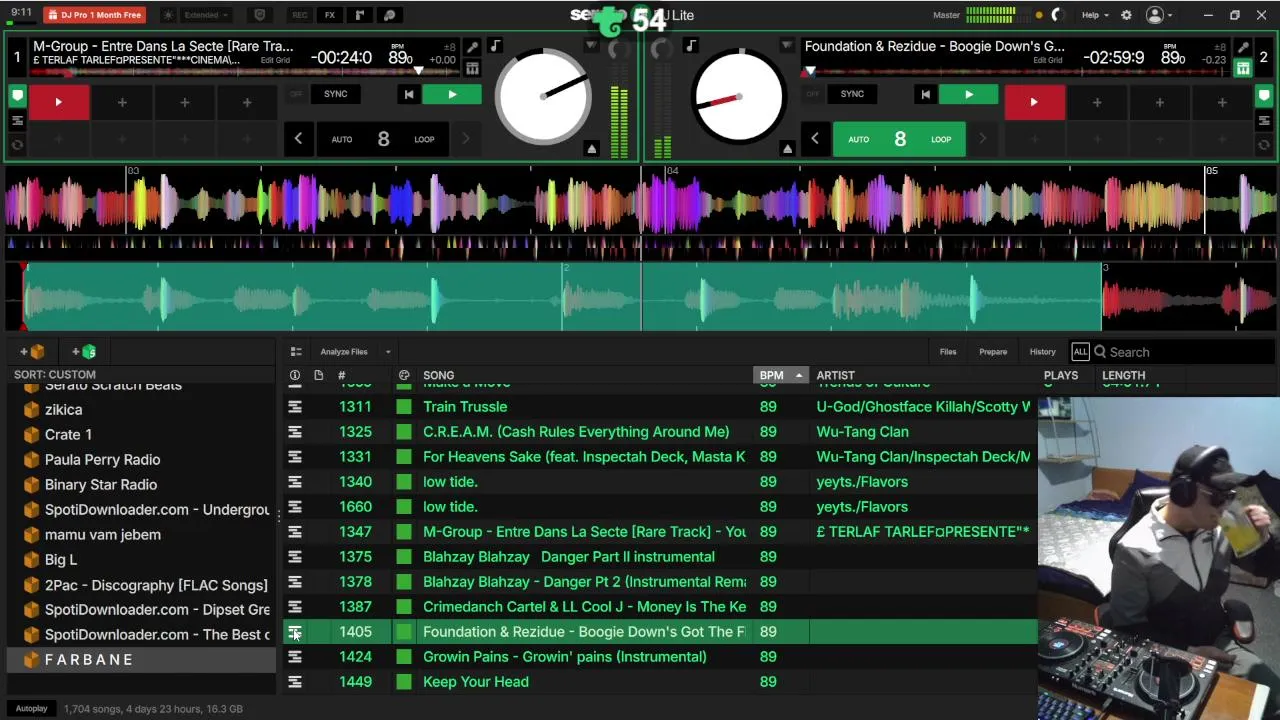Open the practice mode / stems icon
Image resolution: width=1280 pixels, height=720 pixels.
coord(390,15)
